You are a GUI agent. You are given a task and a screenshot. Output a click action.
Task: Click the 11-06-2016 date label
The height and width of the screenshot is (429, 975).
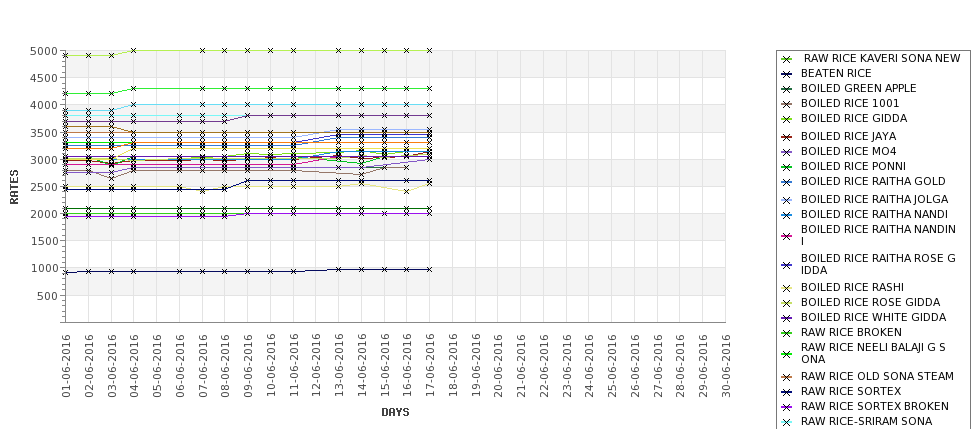tap(293, 366)
